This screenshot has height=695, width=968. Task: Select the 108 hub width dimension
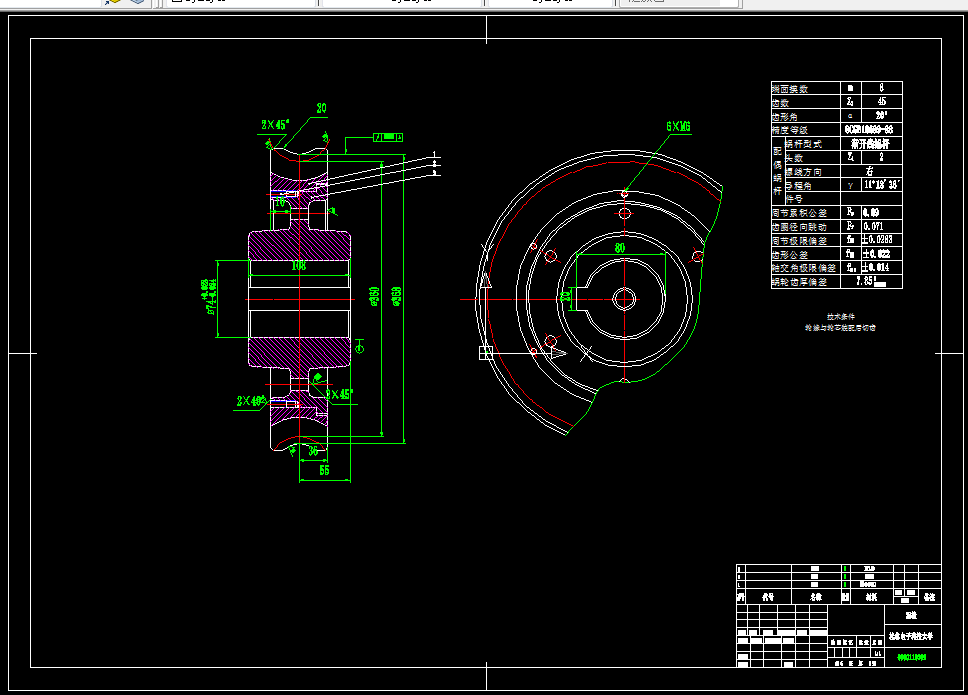pyautogui.click(x=299, y=265)
